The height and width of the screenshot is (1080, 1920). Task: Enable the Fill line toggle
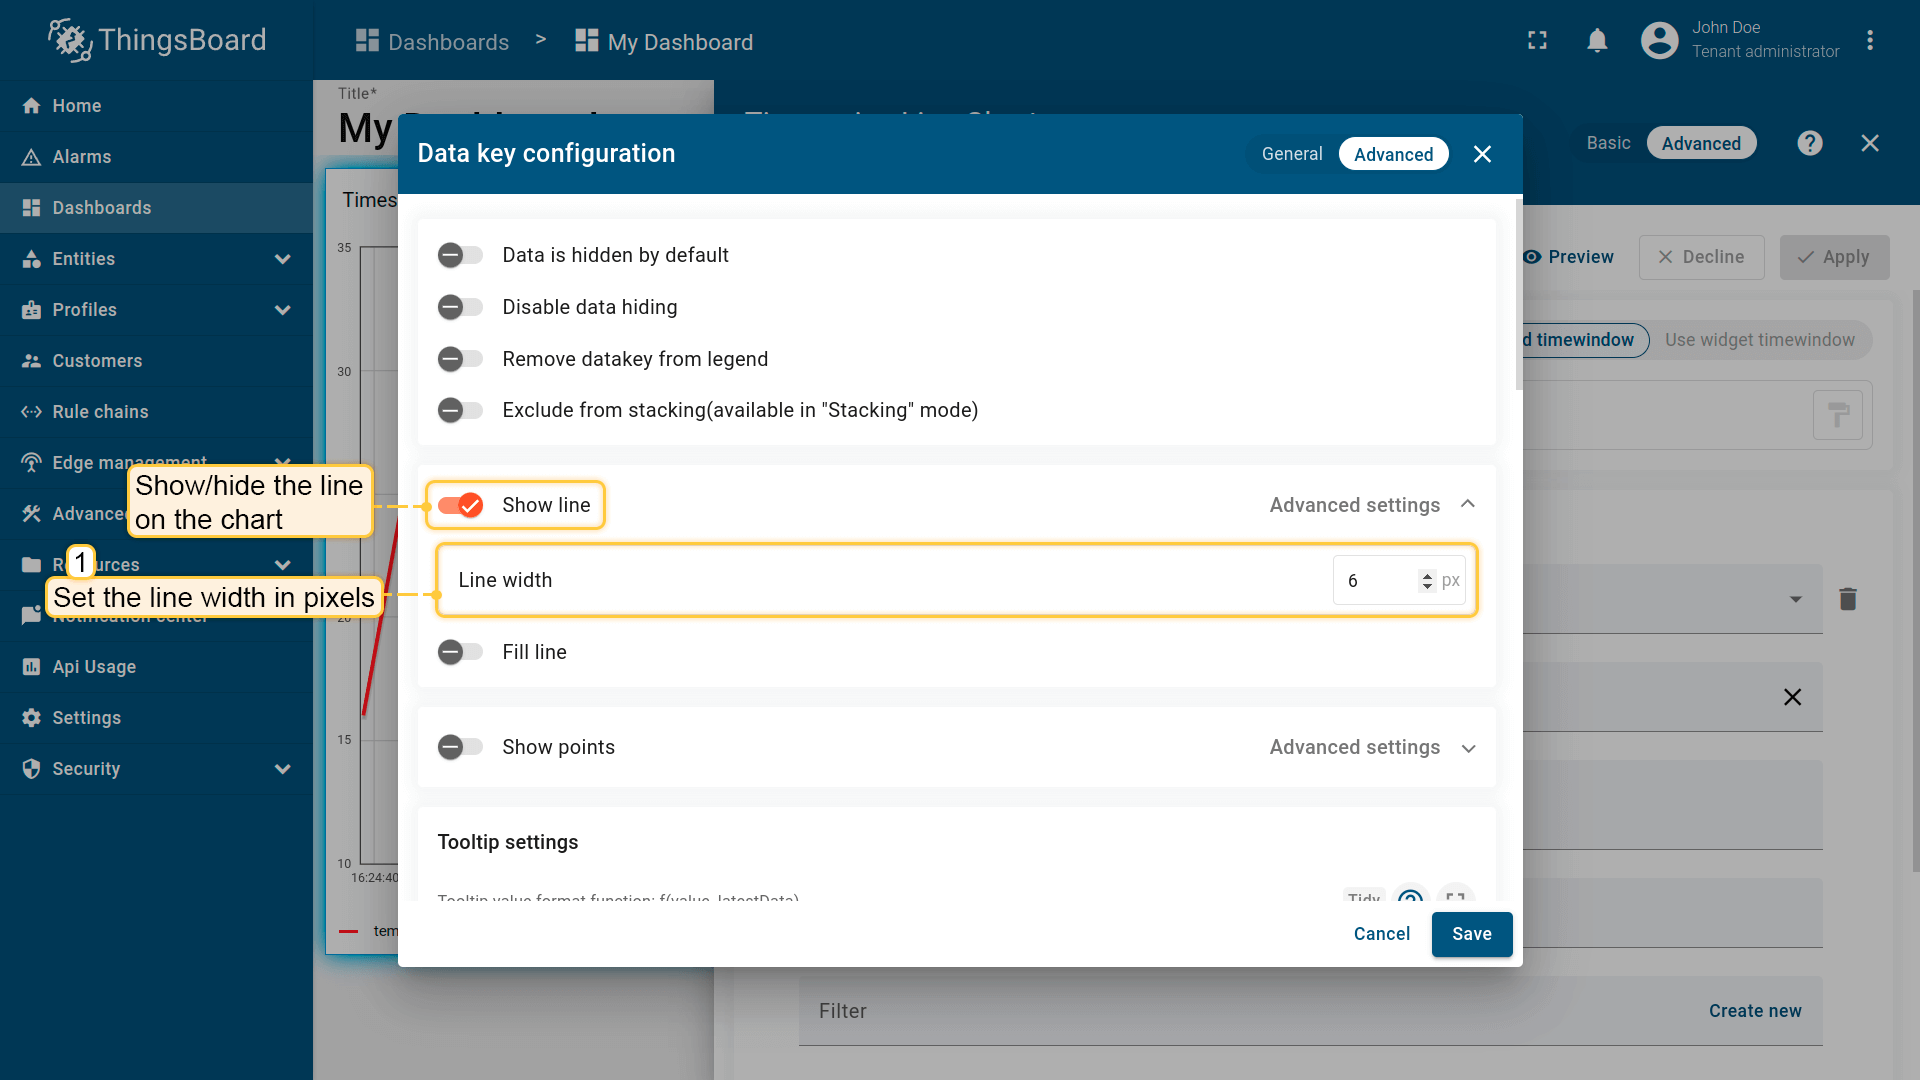tap(461, 653)
